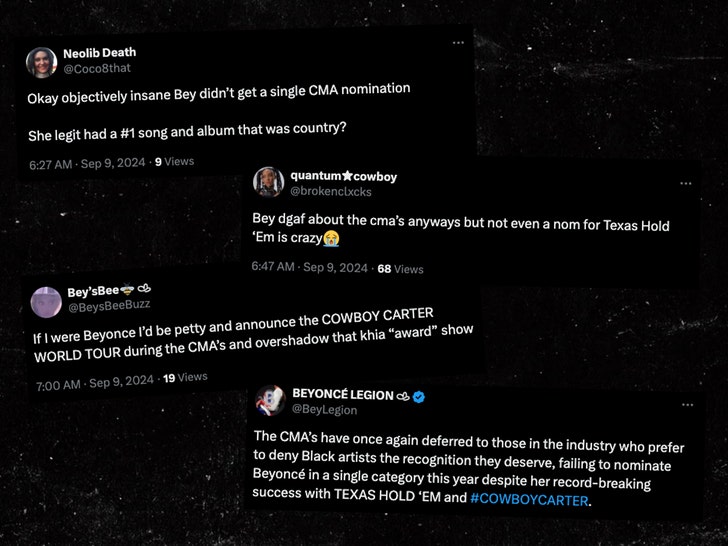Open the Bey'sBee profile avatar
728x546 pixels.
46,300
